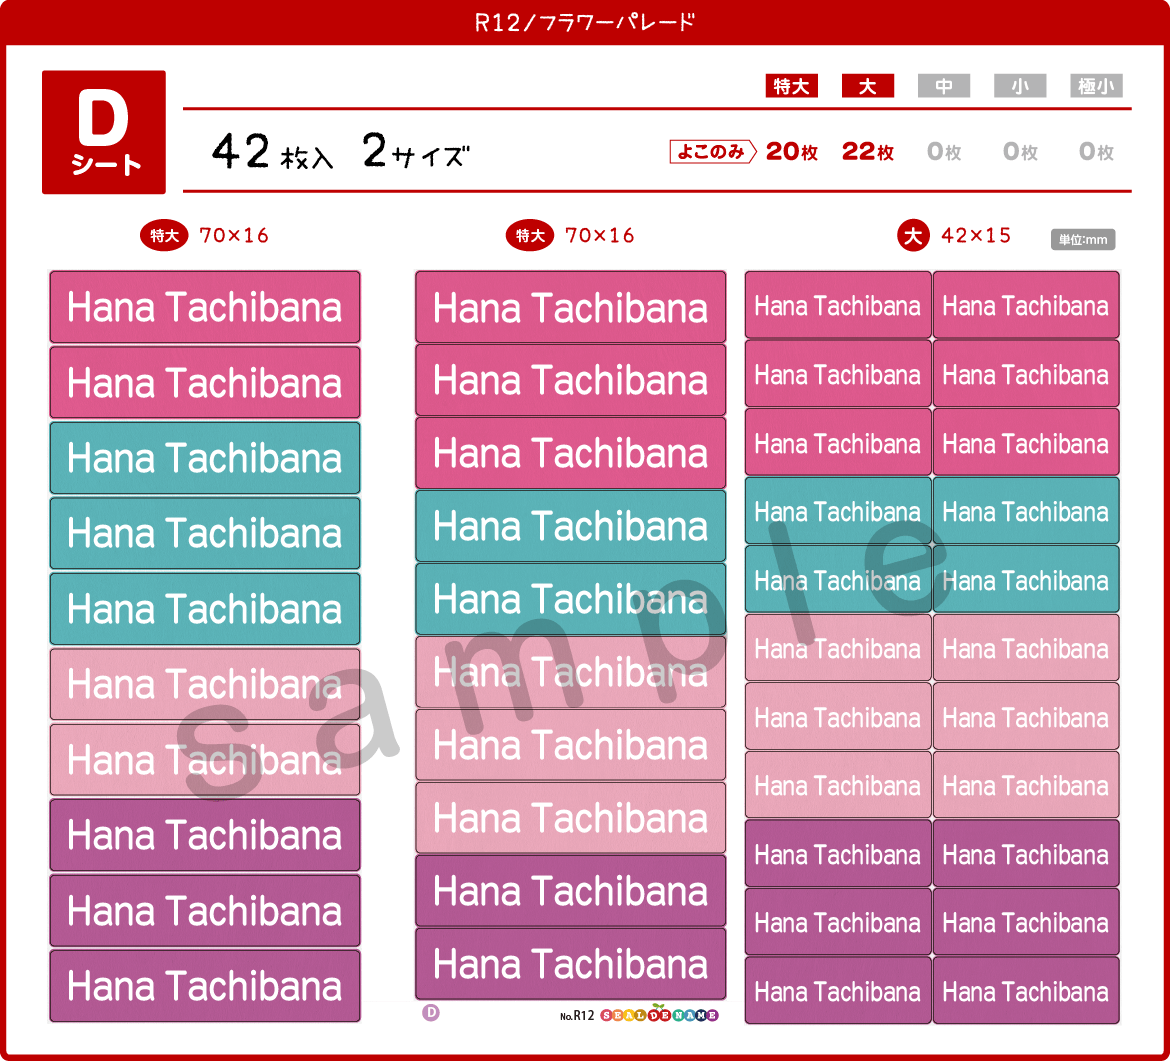The image size is (1170, 1061).
Task: Select the red 大 size tab in legend
Action: [x=868, y=86]
